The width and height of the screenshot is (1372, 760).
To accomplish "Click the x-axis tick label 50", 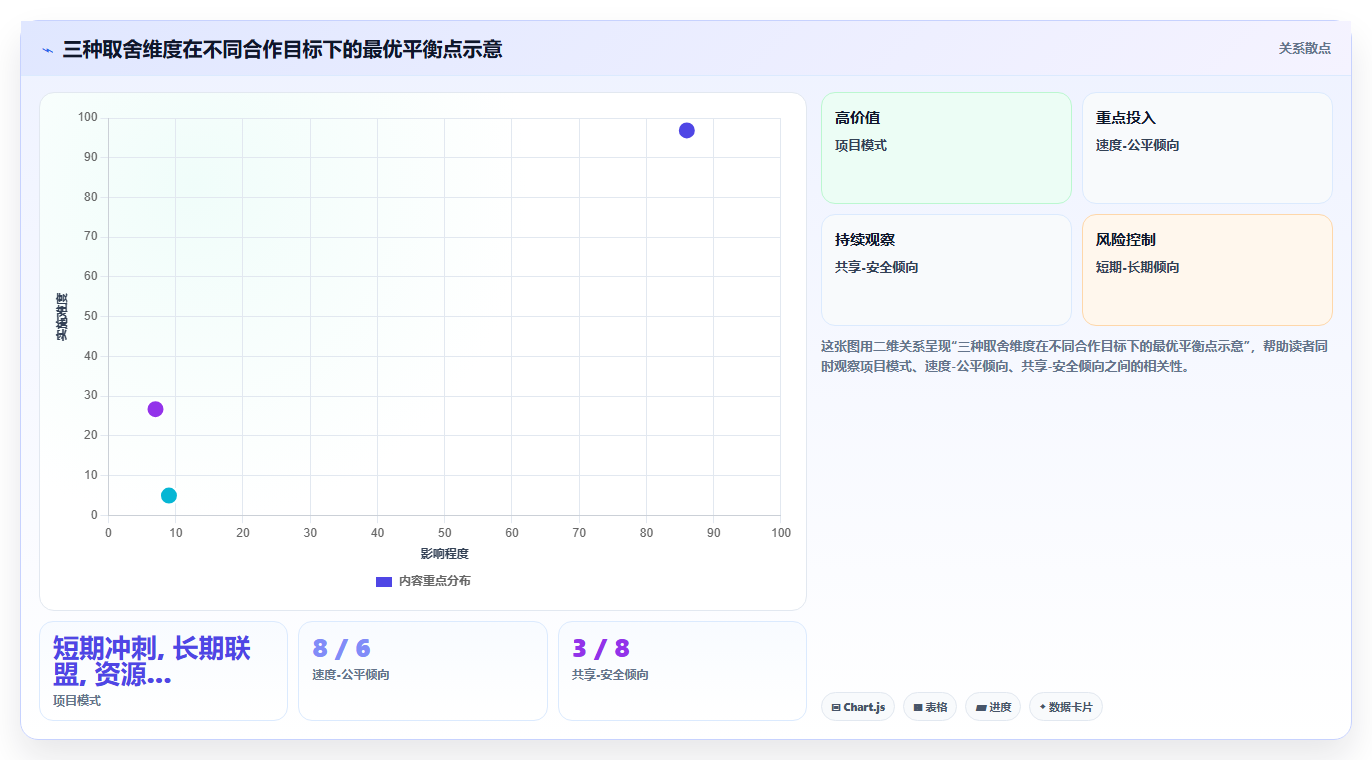I will pos(444,533).
